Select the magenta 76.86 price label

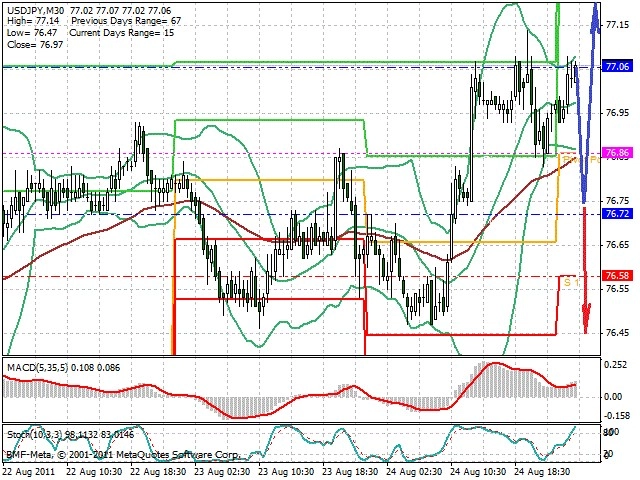pos(618,153)
